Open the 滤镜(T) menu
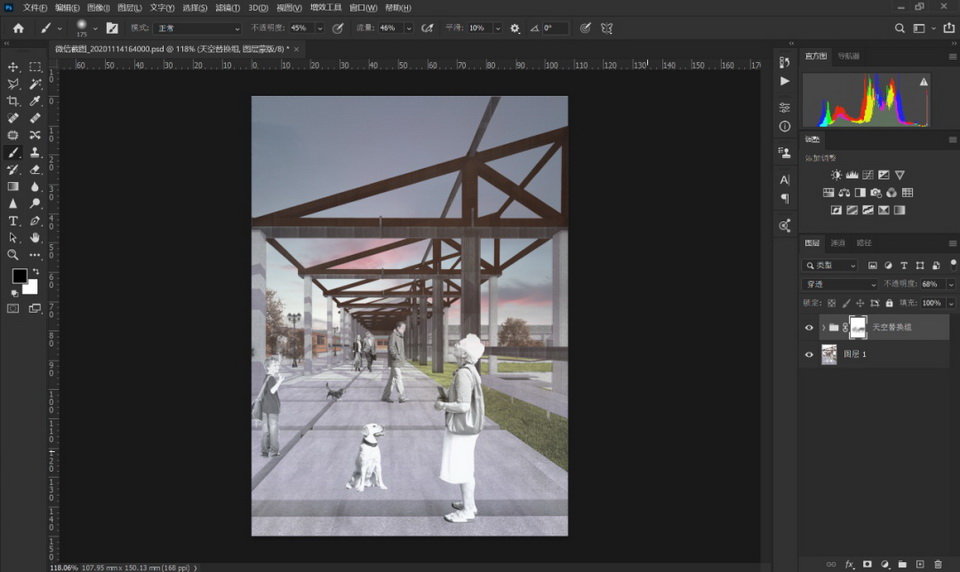 tap(229, 7)
